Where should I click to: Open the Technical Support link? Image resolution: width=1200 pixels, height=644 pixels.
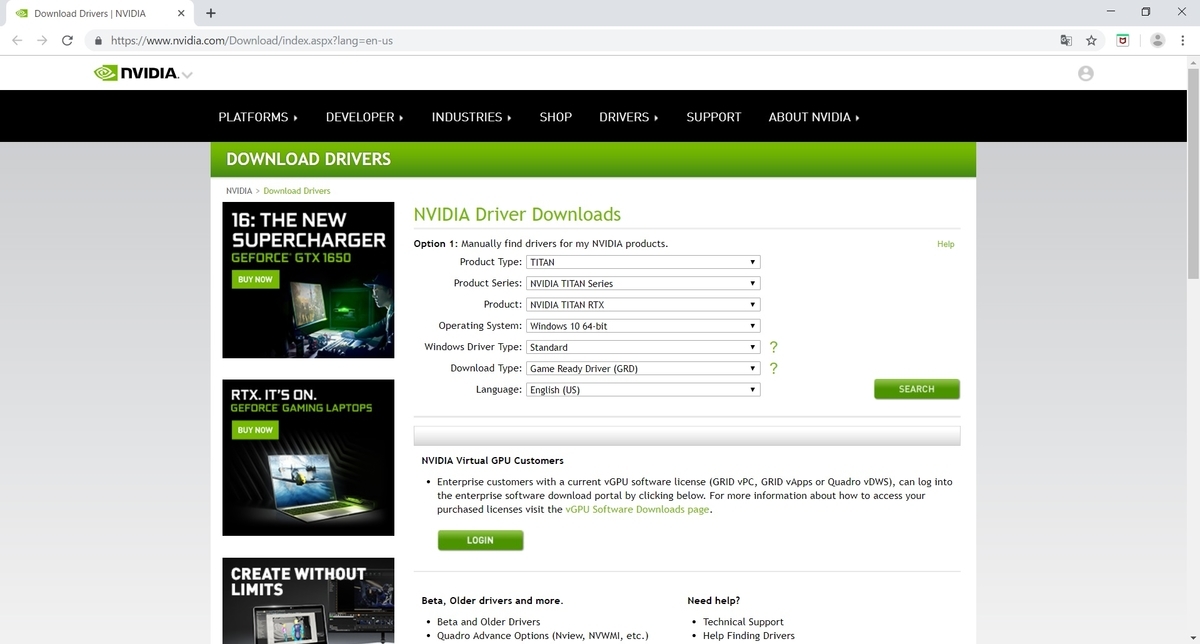point(743,622)
